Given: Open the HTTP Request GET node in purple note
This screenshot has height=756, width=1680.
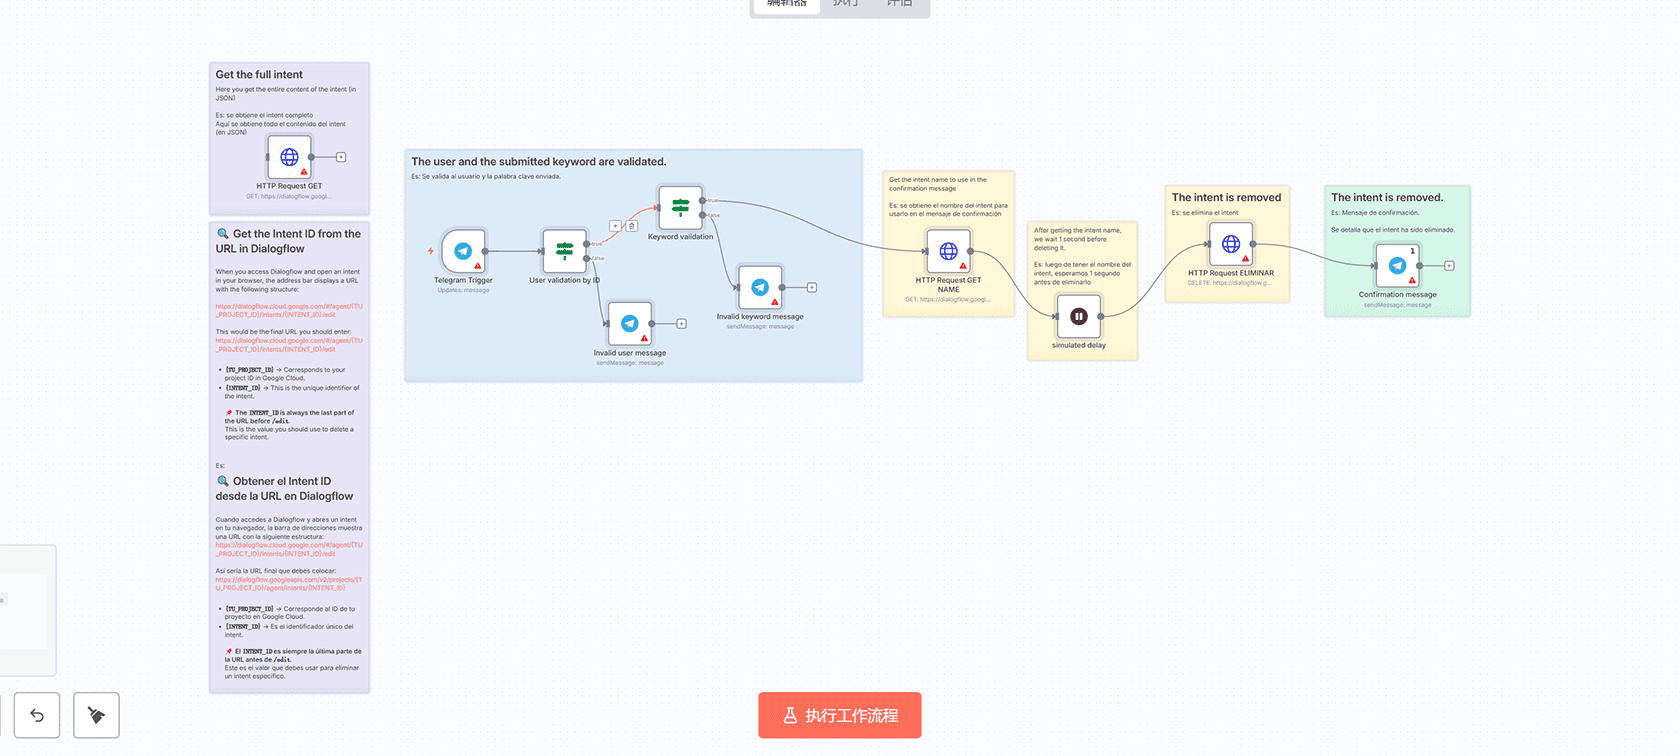Looking at the screenshot, I should tap(289, 157).
